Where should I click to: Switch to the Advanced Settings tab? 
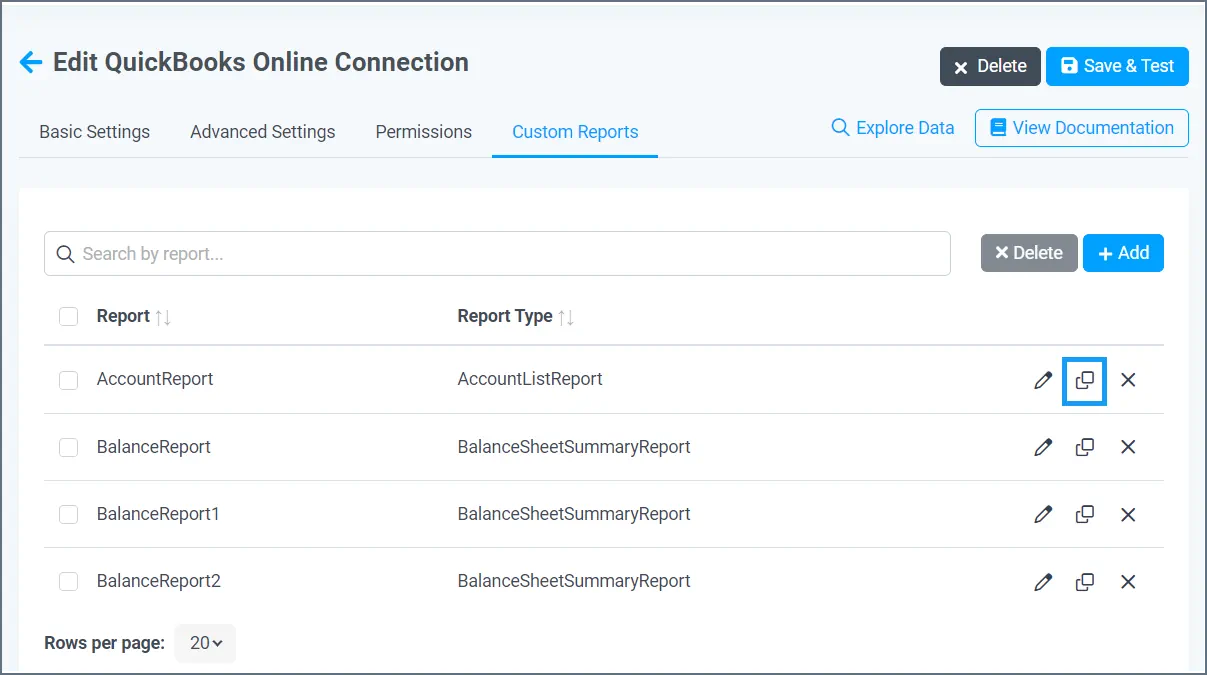coord(262,132)
